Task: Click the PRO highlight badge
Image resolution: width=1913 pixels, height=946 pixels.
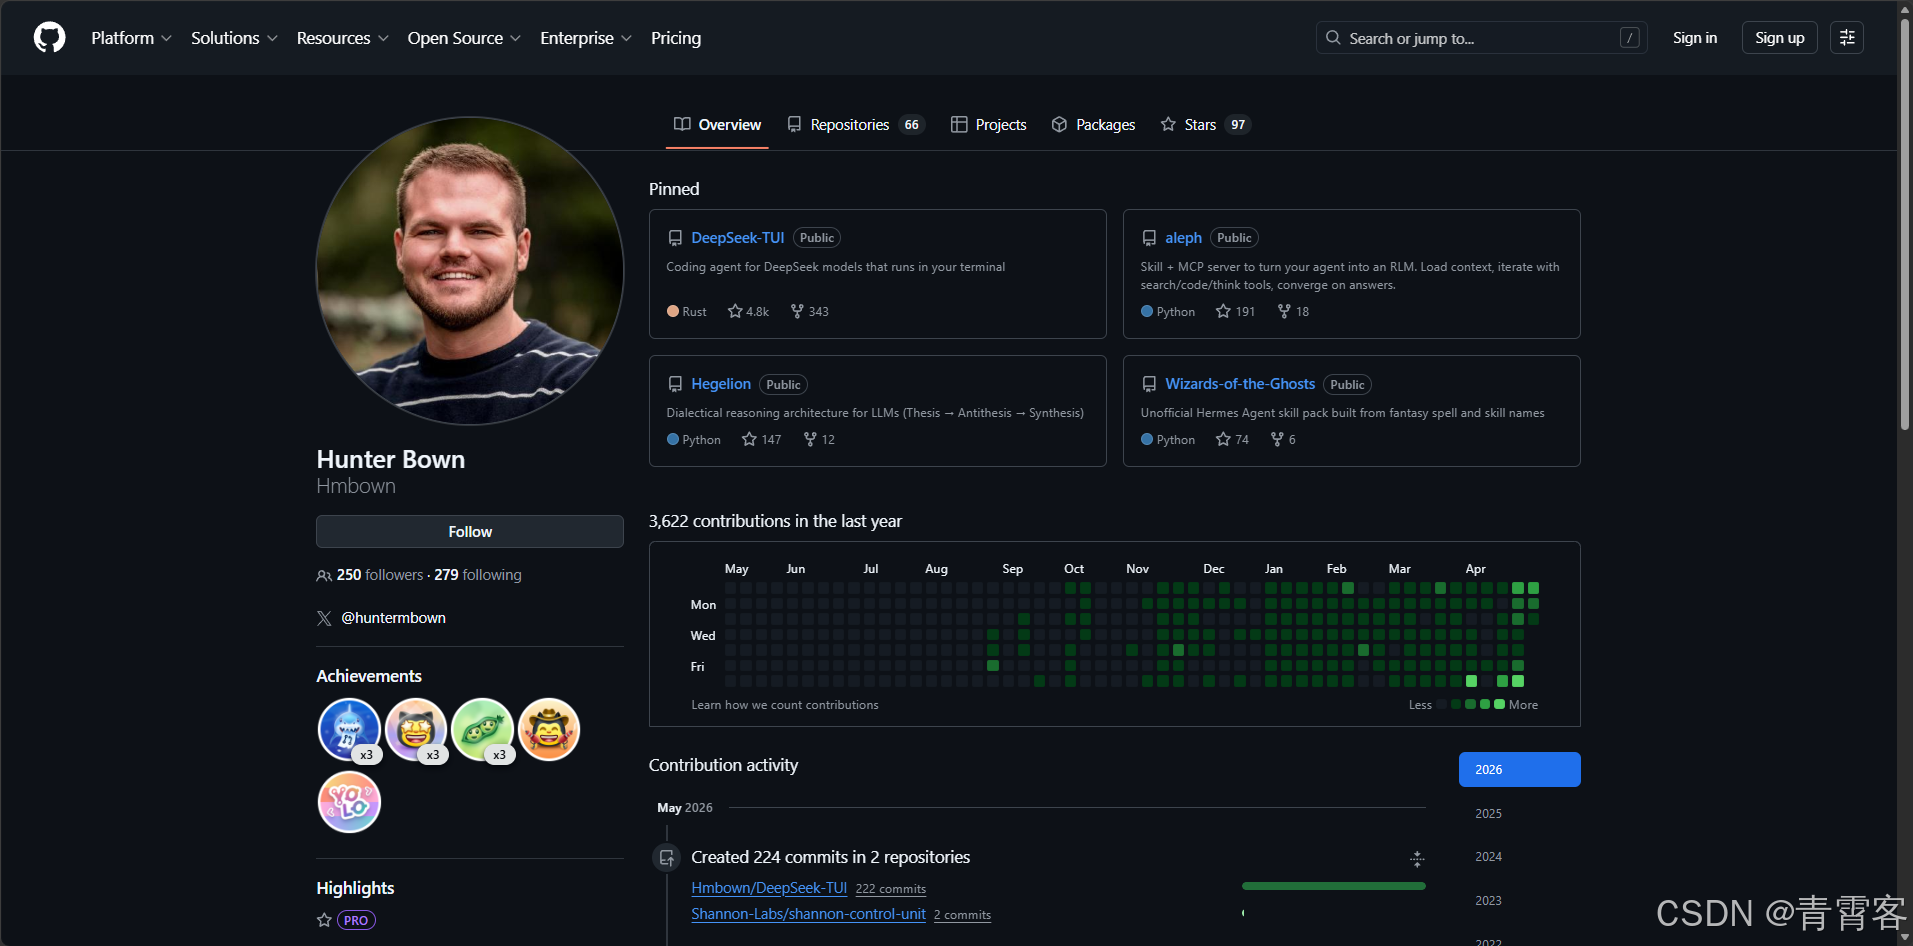Action: pos(356,920)
